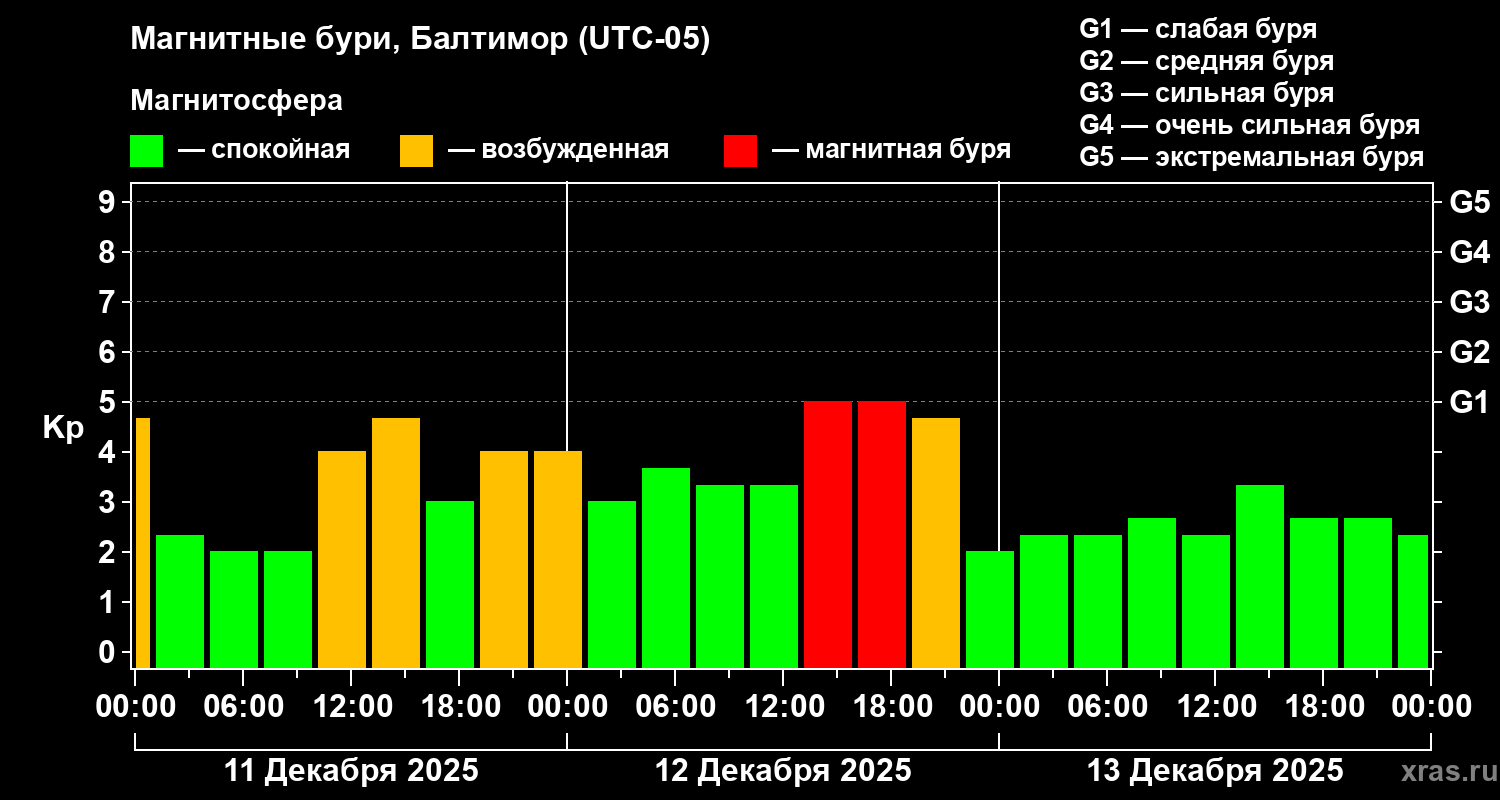1500x800 pixels.
Task: Select the chart title 'Магнитные бури, Балтимор (UTC-05)'
Action: pos(420,40)
